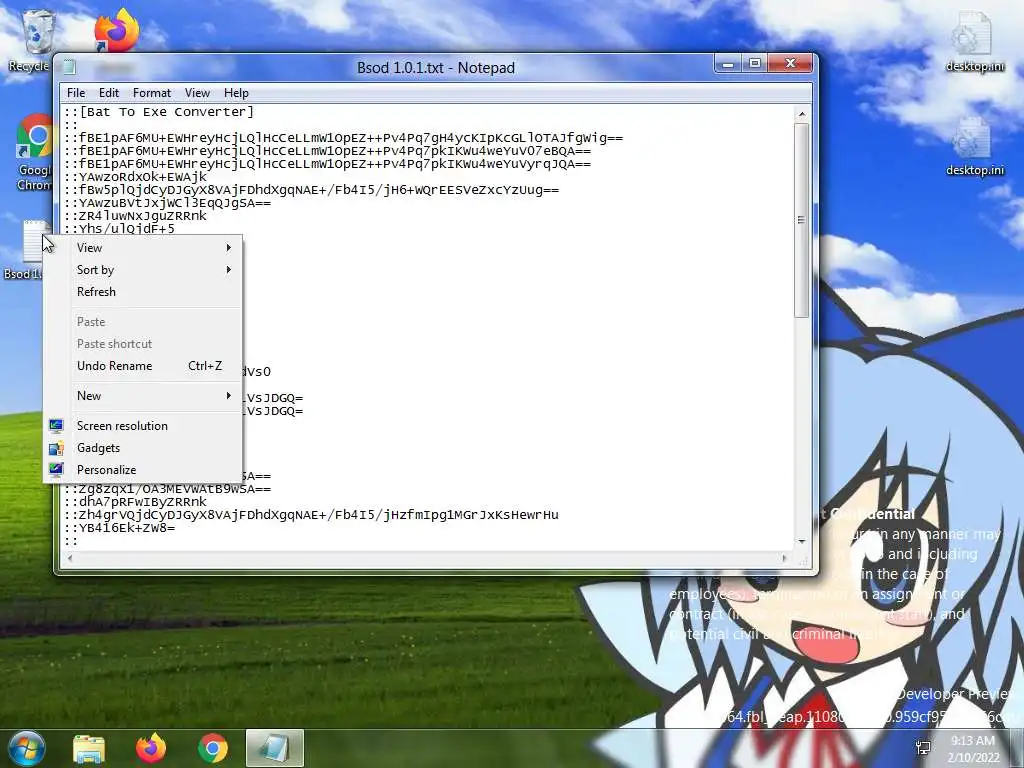This screenshot has width=1024, height=768.
Task: Open Notepad View menu
Action: click(197, 93)
